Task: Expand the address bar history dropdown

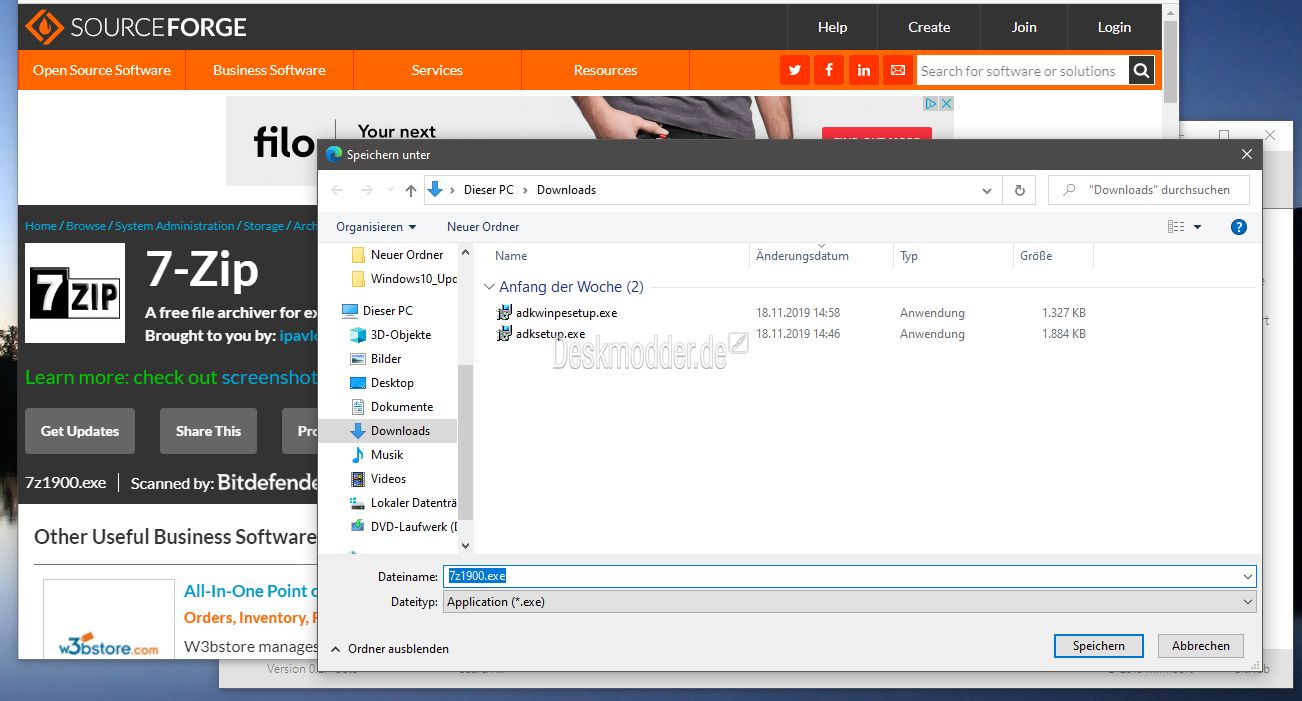Action: point(987,190)
